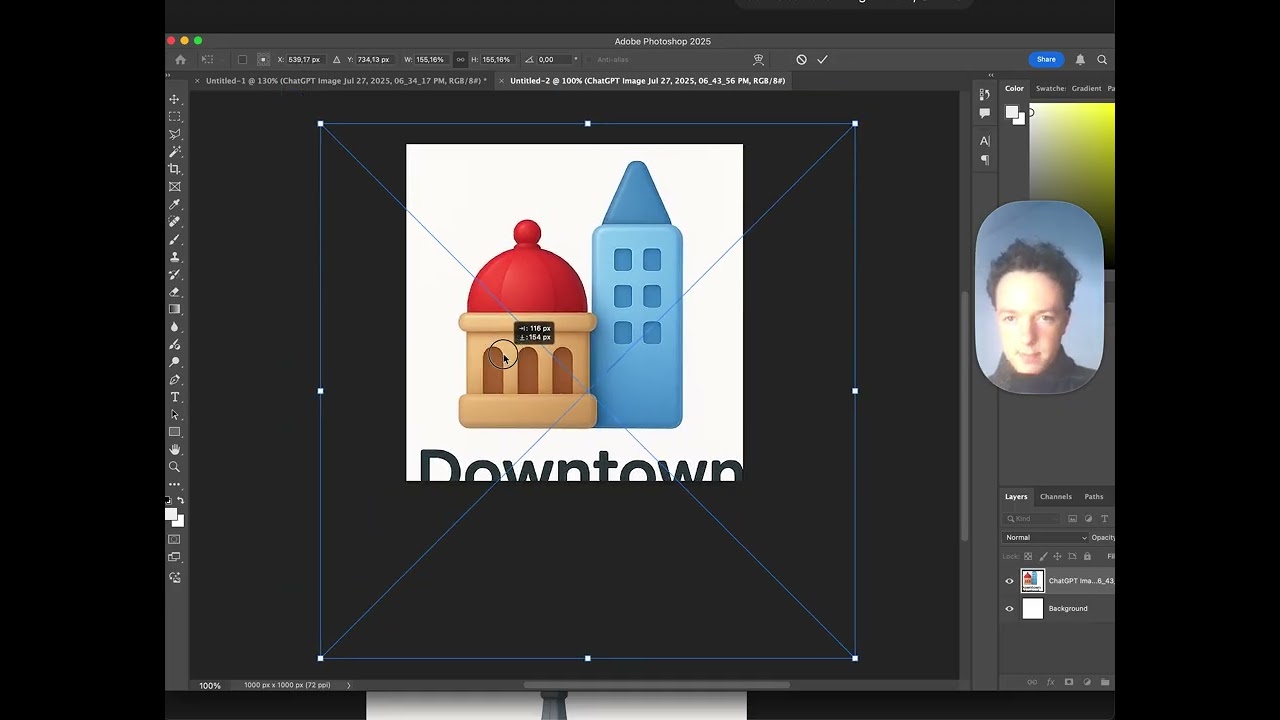This screenshot has width=1280, height=720.
Task: Select the Brush tool
Action: click(x=174, y=239)
